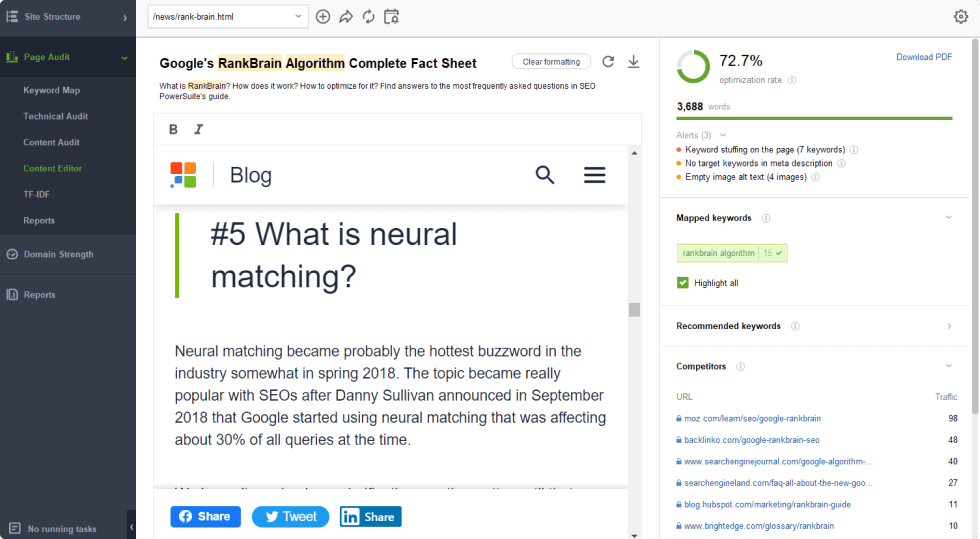Click the Traffic column header
This screenshot has width=980, height=539.
click(946, 397)
